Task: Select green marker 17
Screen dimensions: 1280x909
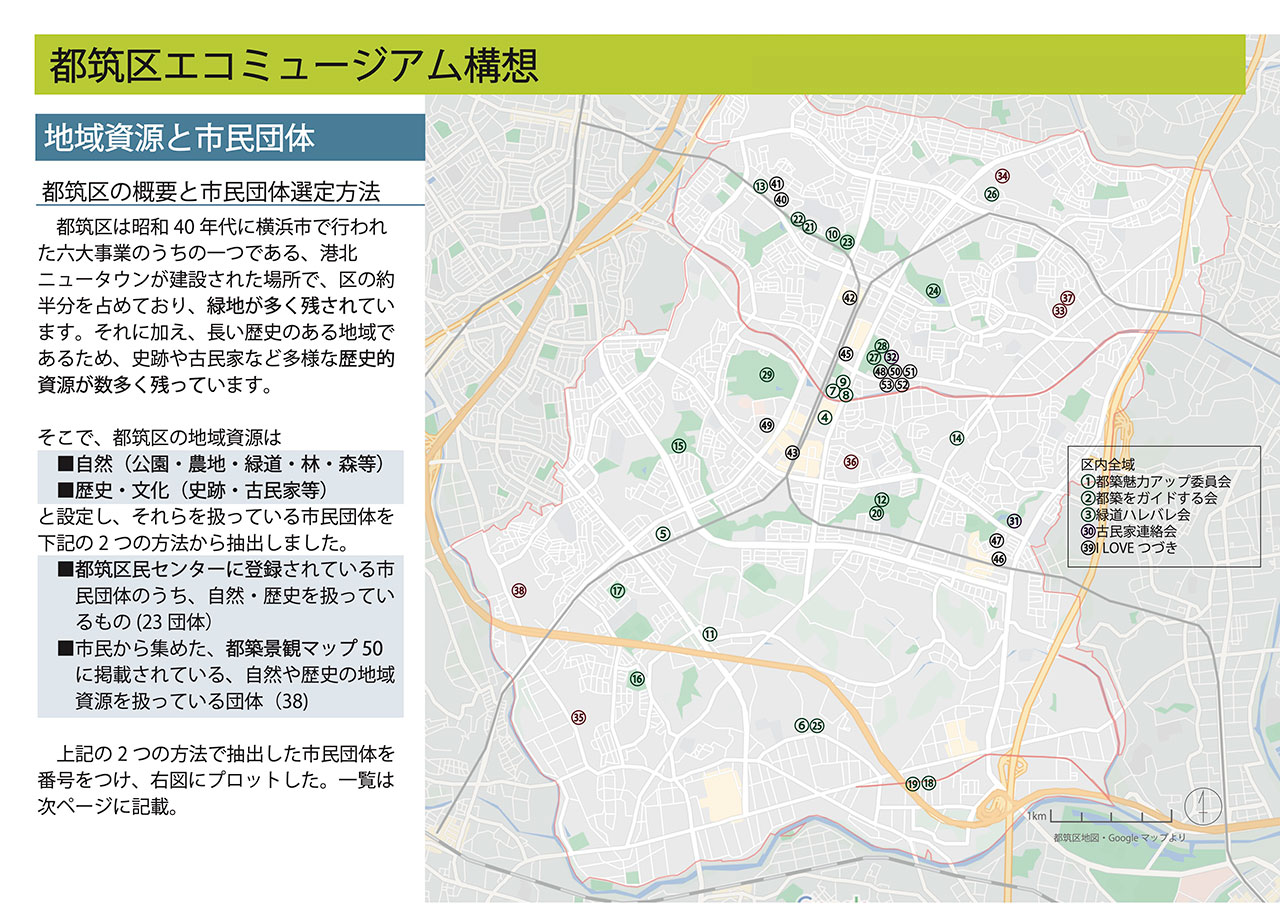Action: [617, 591]
